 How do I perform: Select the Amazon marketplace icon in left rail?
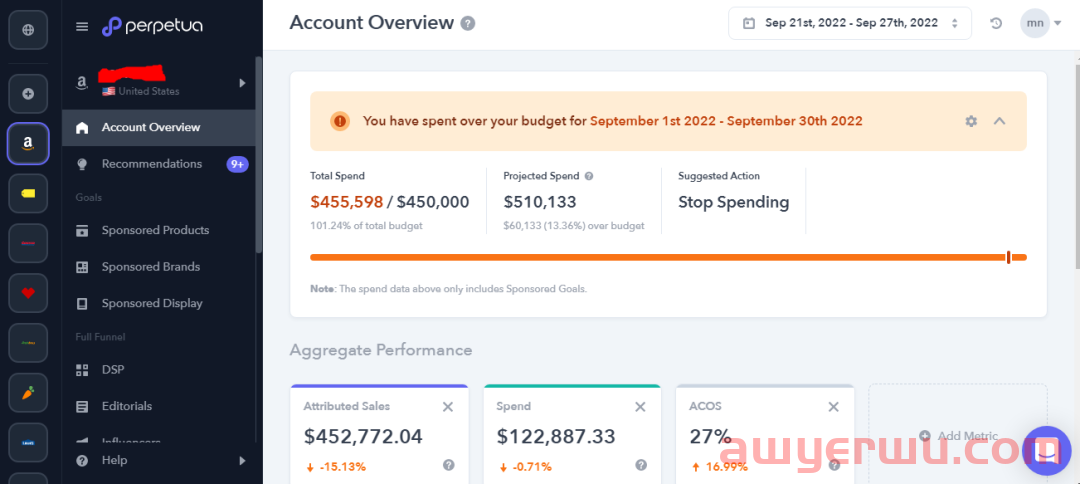point(28,144)
